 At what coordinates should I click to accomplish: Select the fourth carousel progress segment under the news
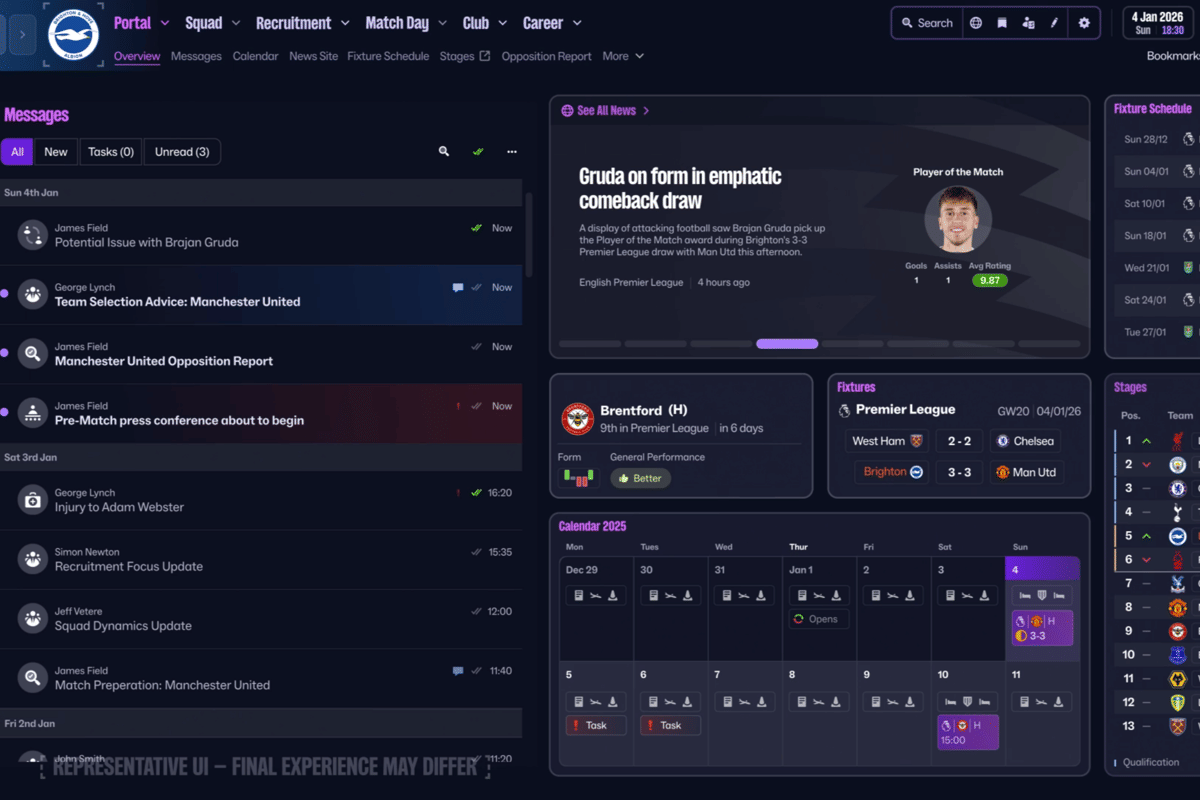[787, 343]
